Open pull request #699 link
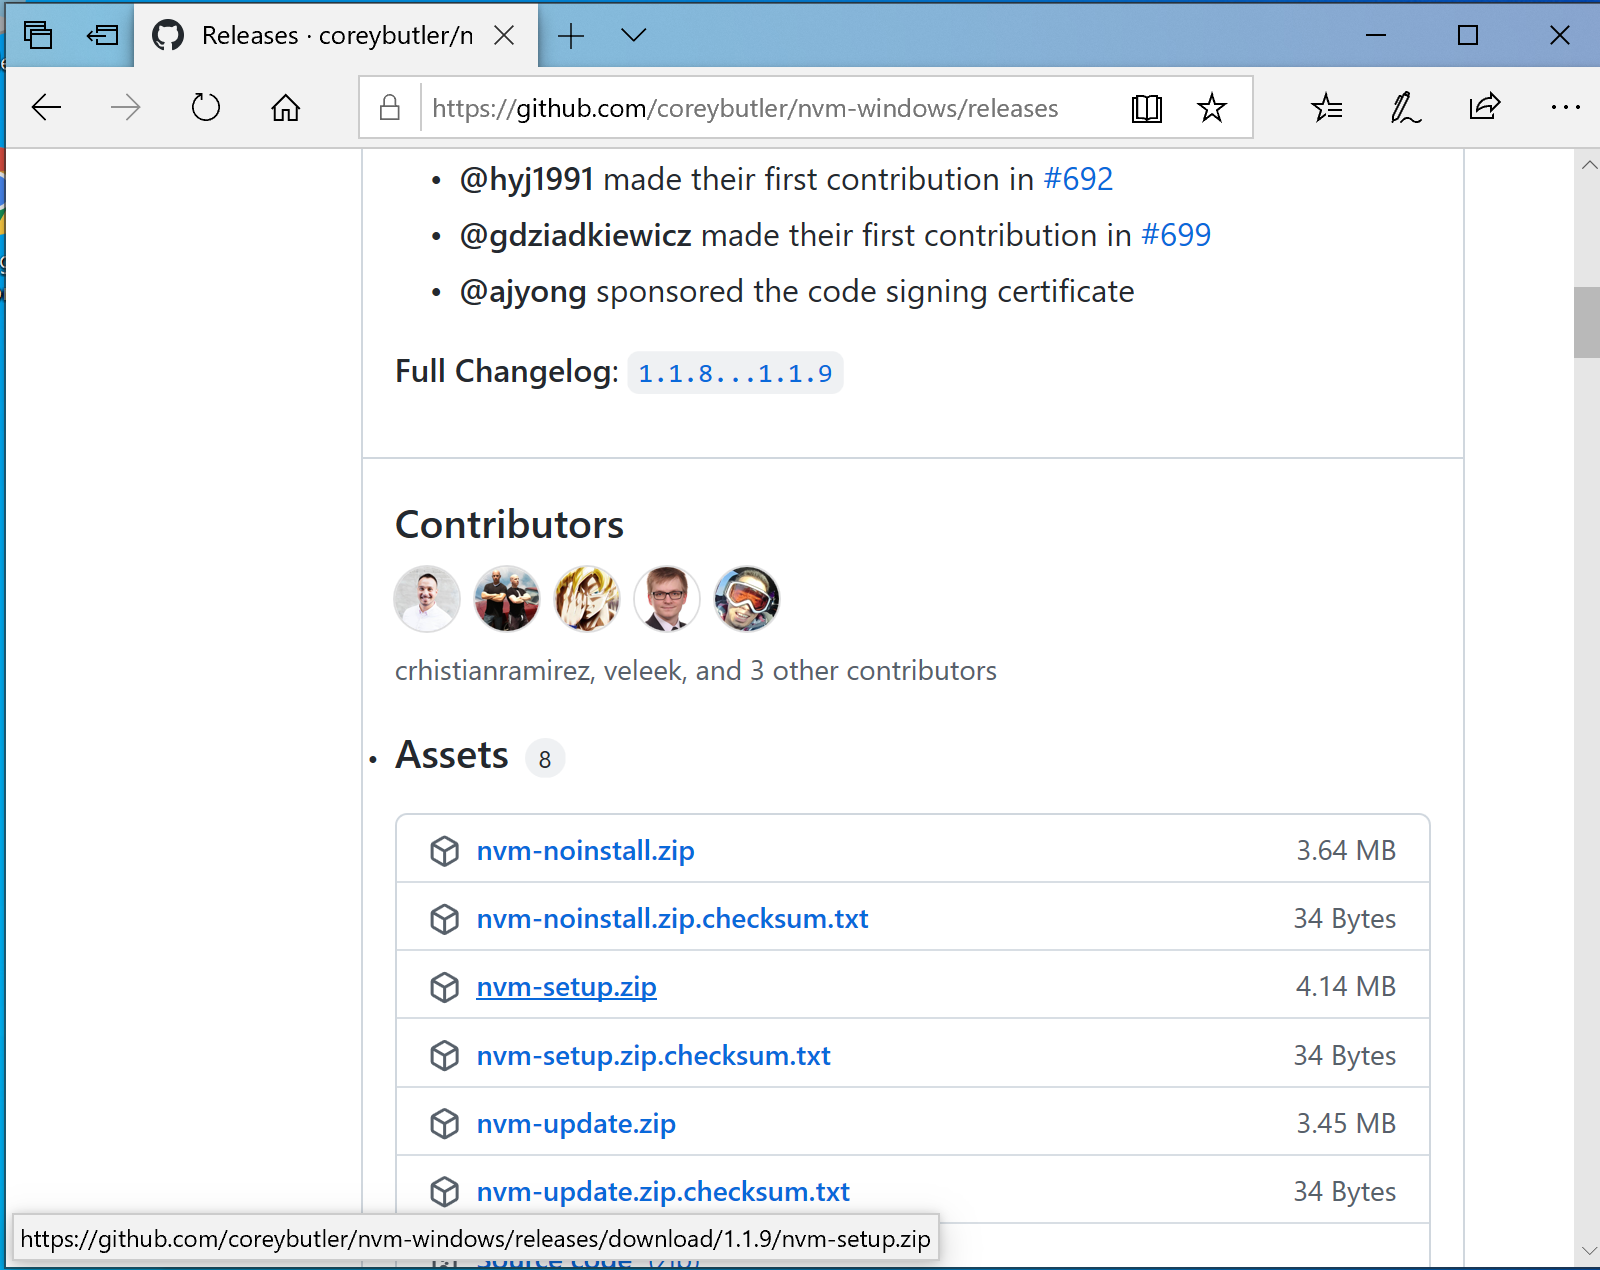 coord(1176,235)
